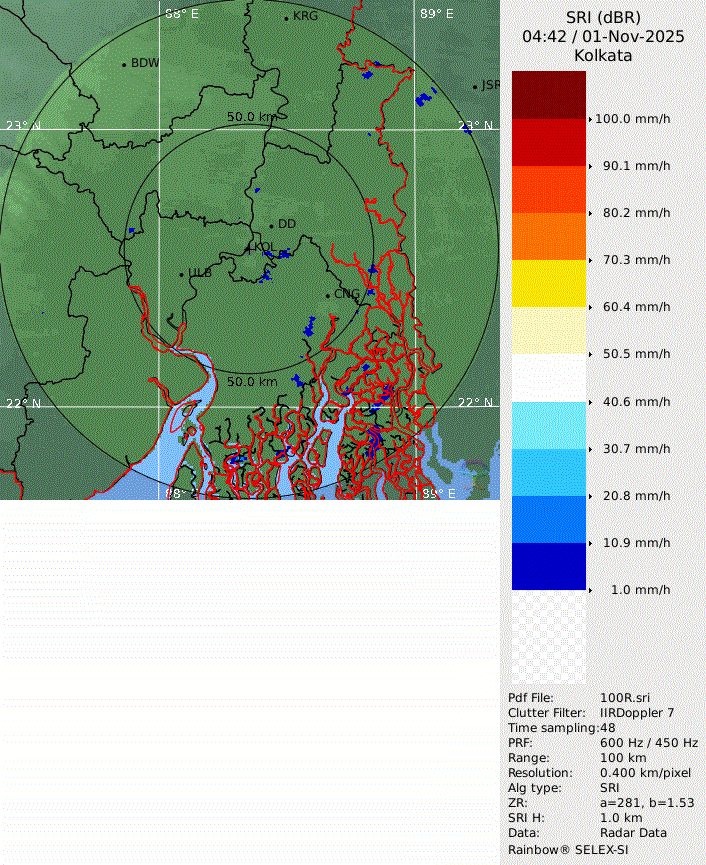The height and width of the screenshot is (865, 706).
Task: Select the ULB location marker
Action: (x=181, y=274)
